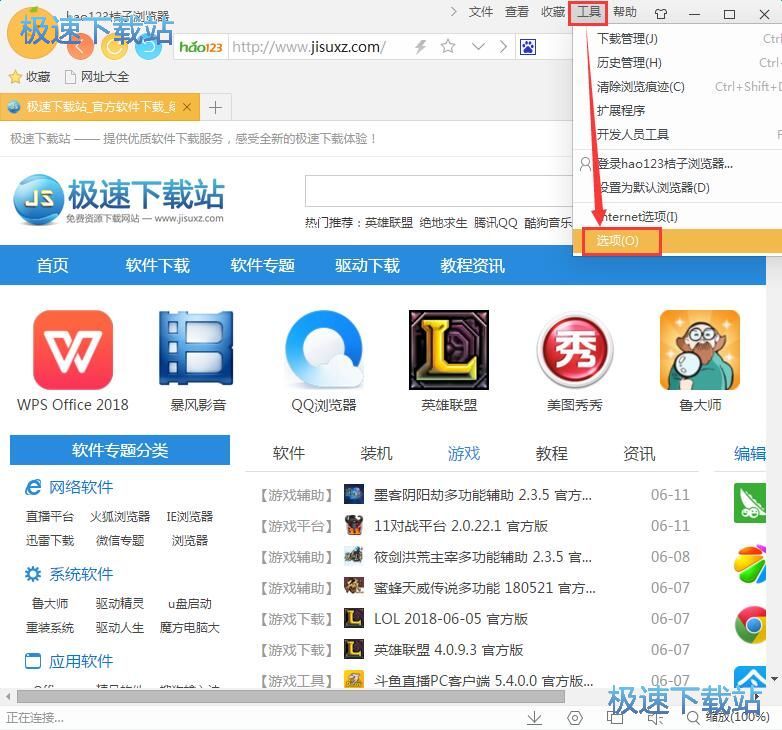Open the page zoom 缩放(100%) control
The image size is (782, 730).
(x=729, y=717)
